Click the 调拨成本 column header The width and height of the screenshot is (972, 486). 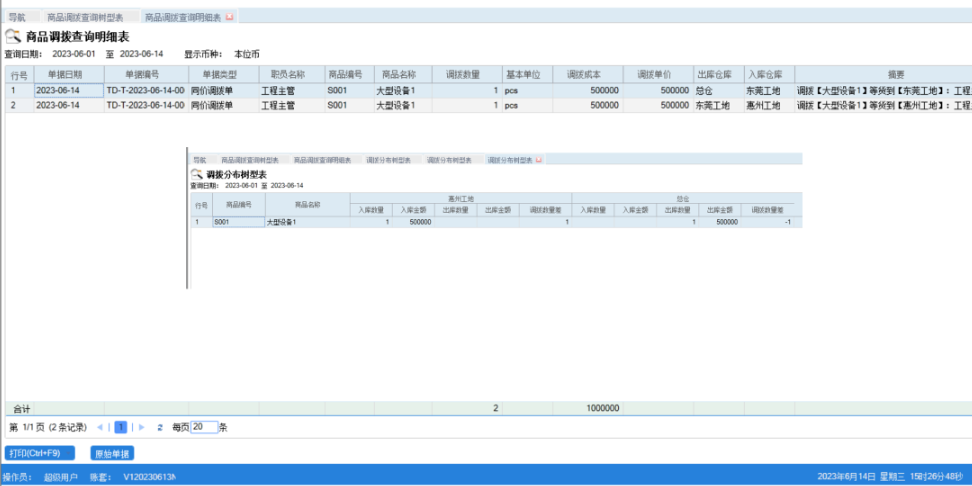tap(584, 75)
